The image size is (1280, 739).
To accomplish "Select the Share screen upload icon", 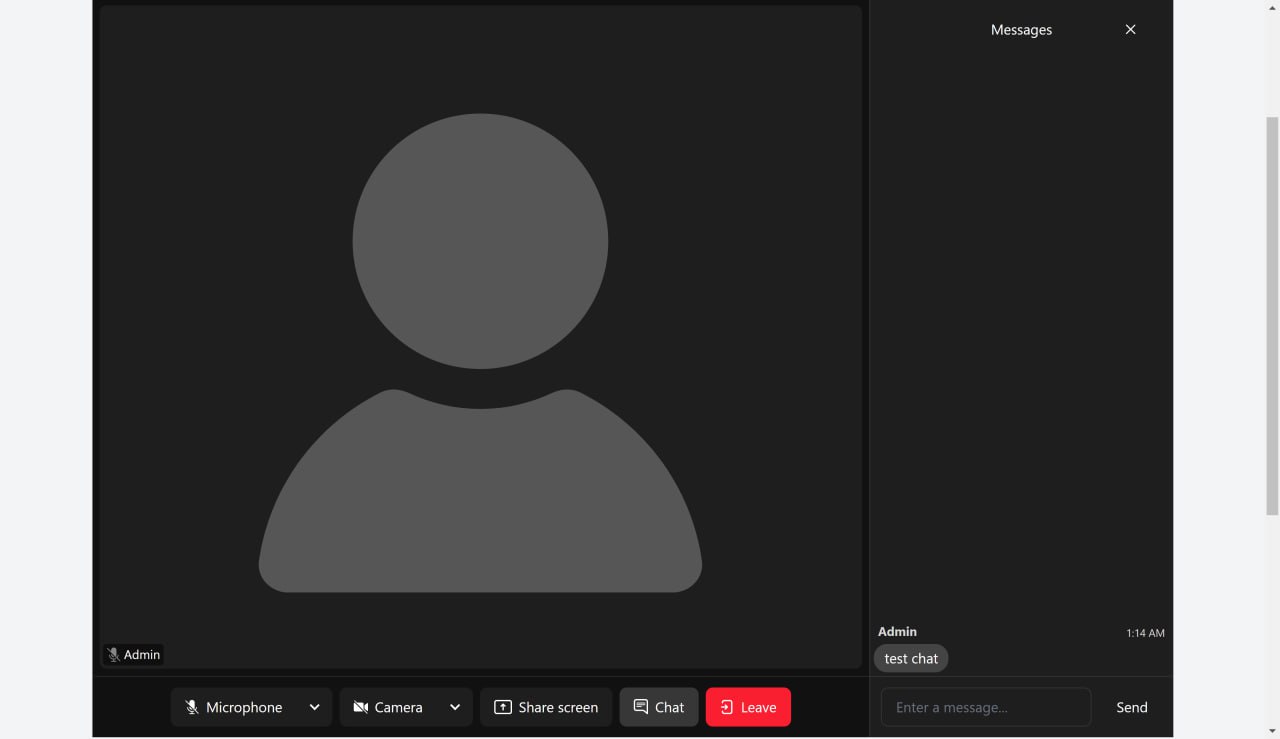I will pyautogui.click(x=502, y=707).
